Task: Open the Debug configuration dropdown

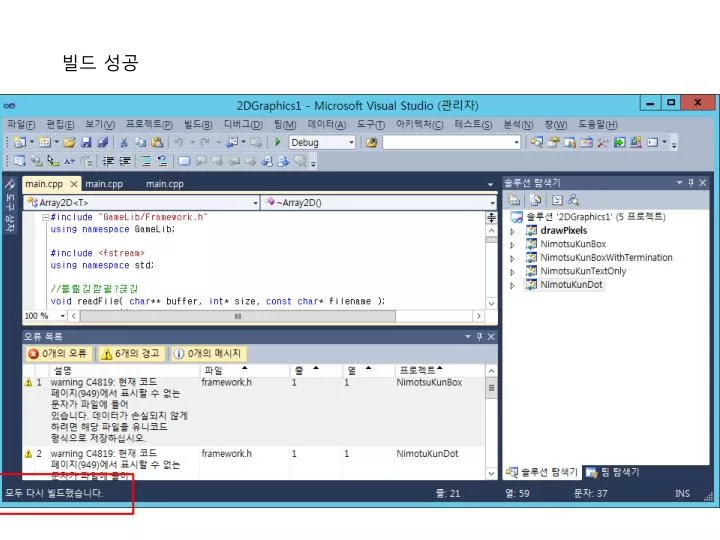Action: point(351,142)
